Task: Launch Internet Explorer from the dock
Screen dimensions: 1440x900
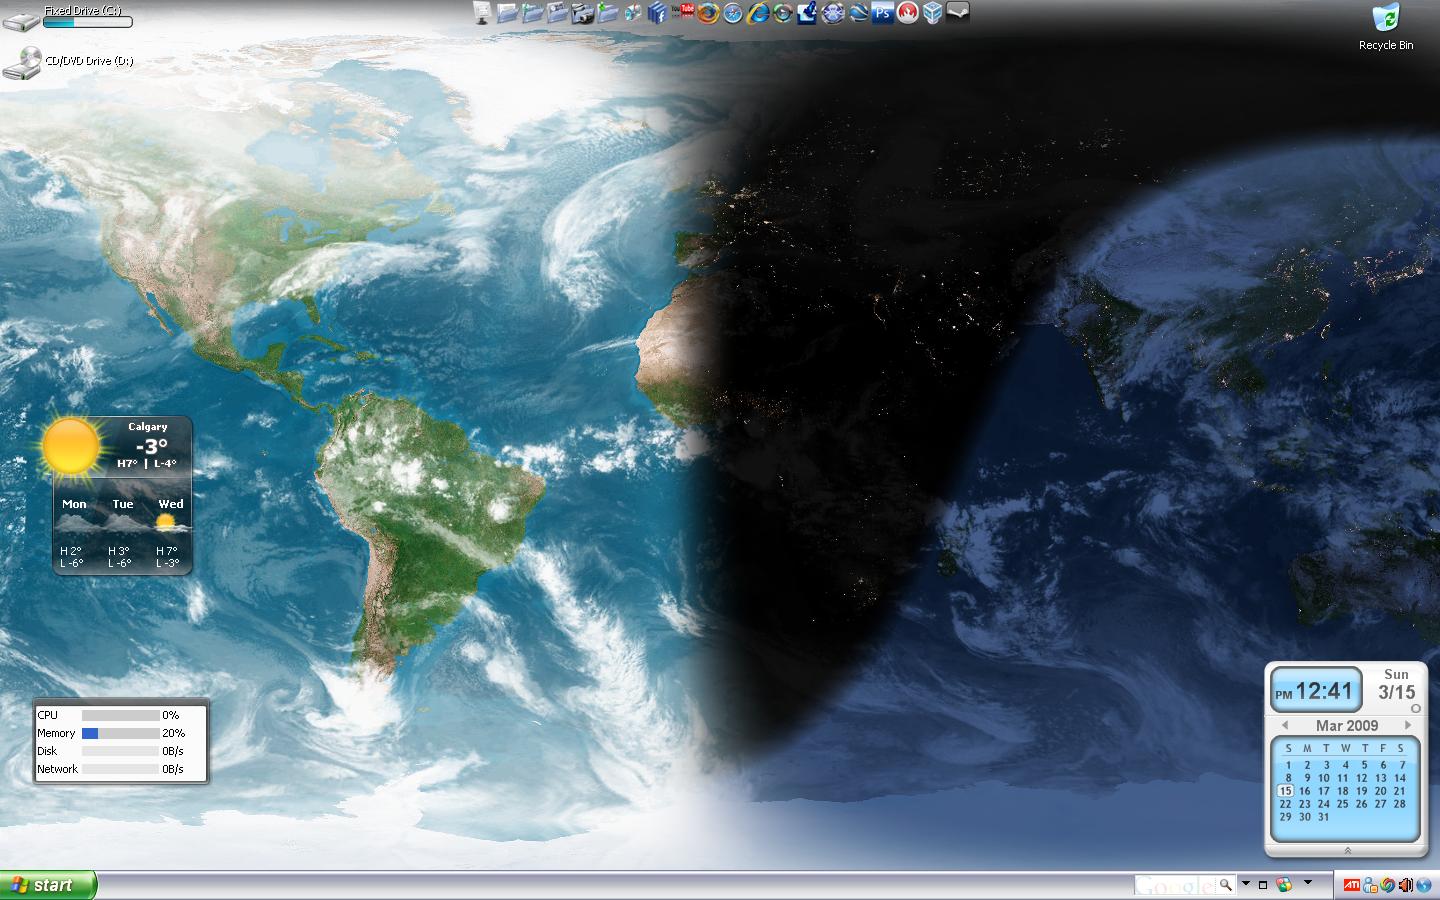Action: (x=758, y=13)
